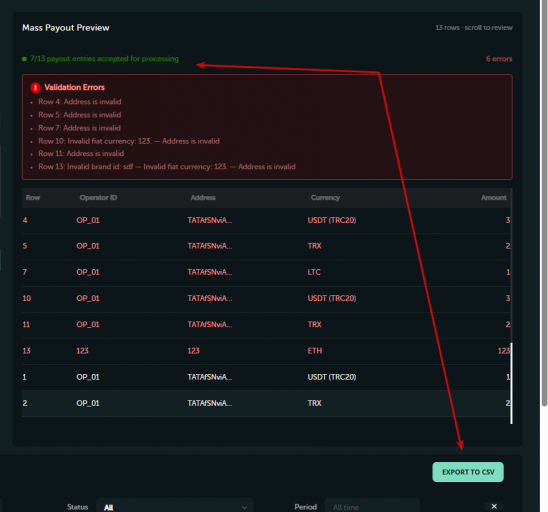Select the Operator ID column header
The width and height of the screenshot is (548, 512).
tap(98, 198)
